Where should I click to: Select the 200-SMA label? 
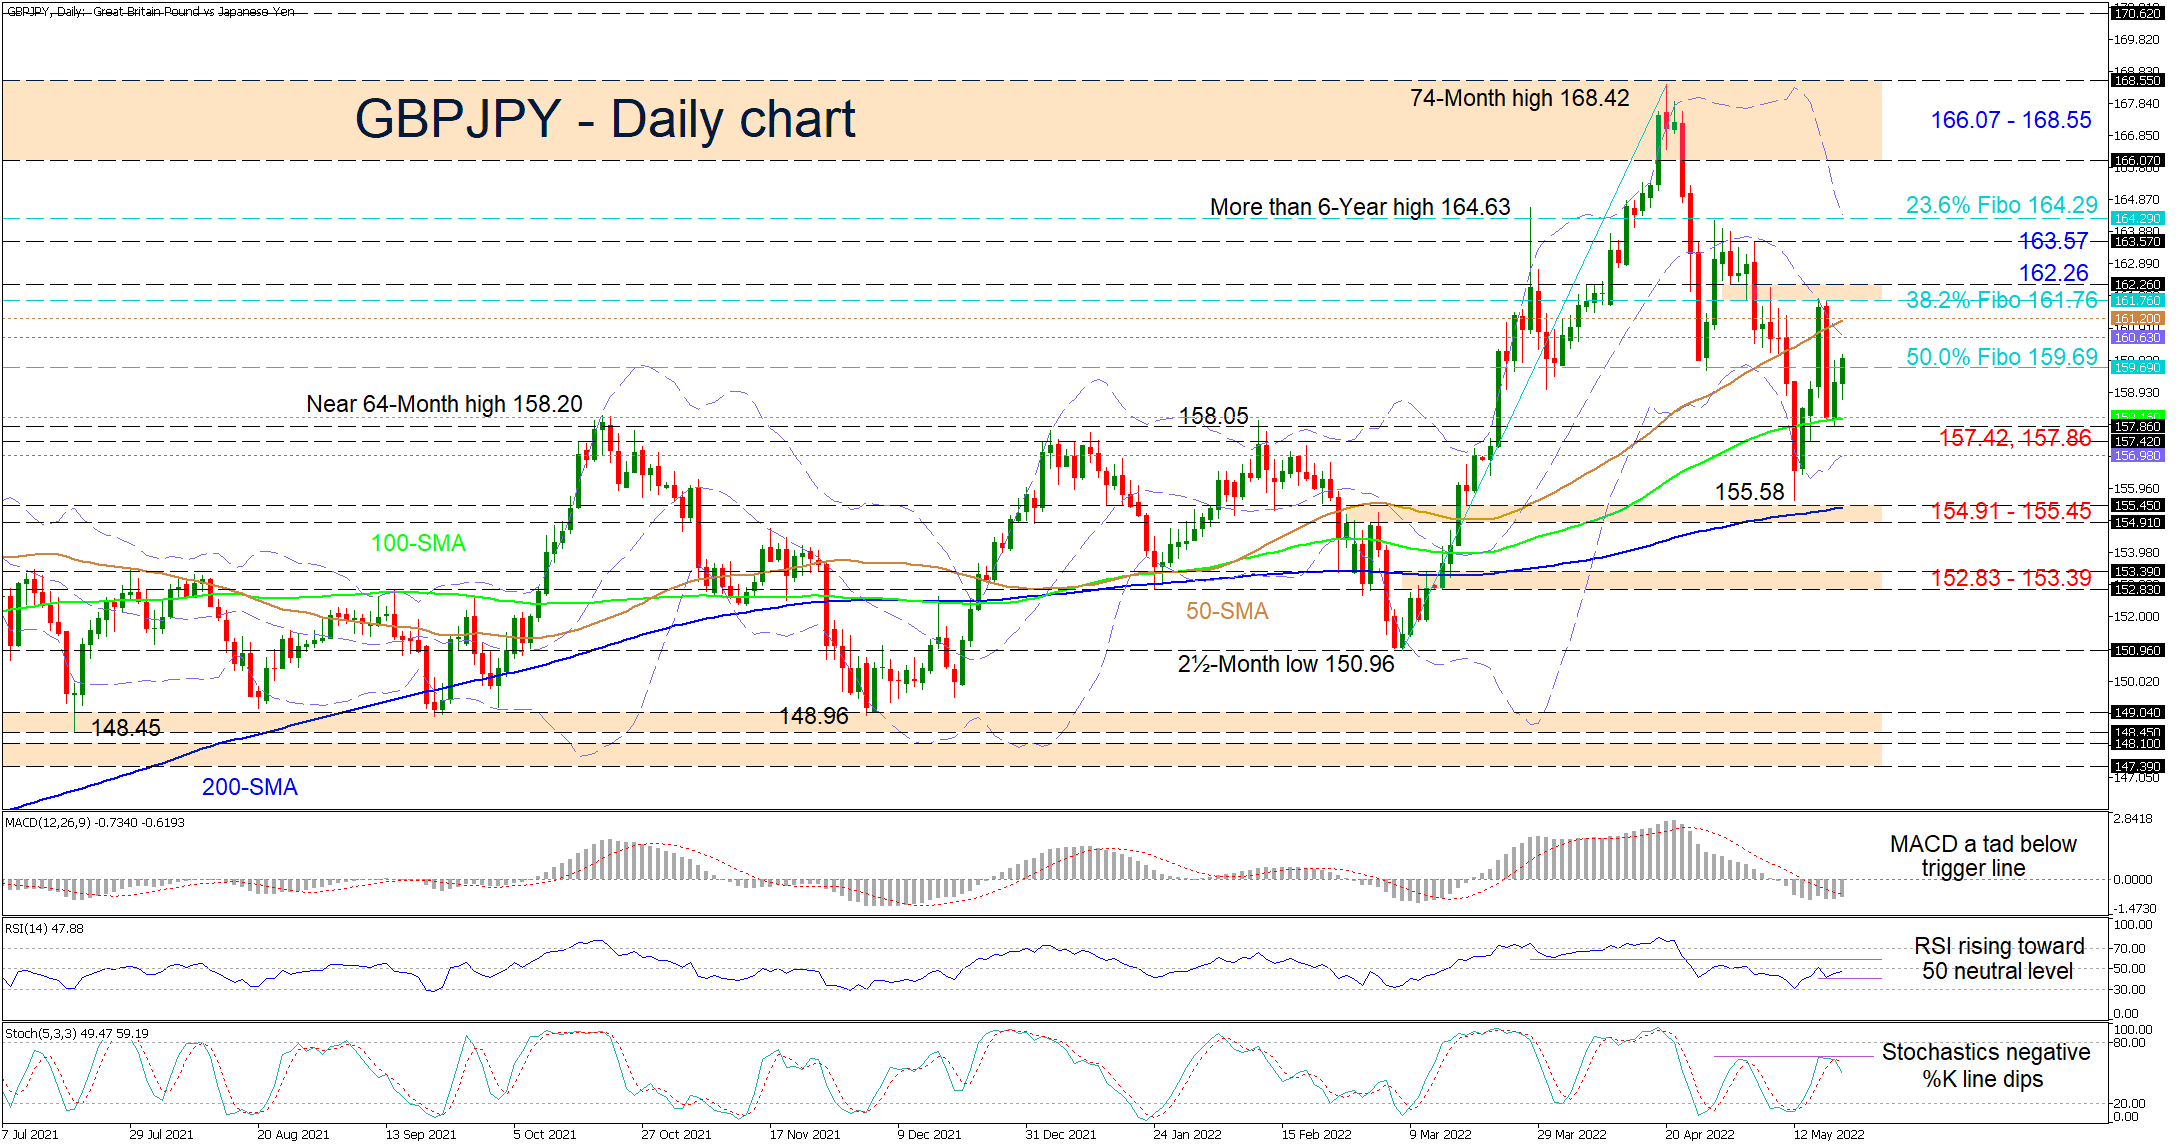(x=250, y=787)
